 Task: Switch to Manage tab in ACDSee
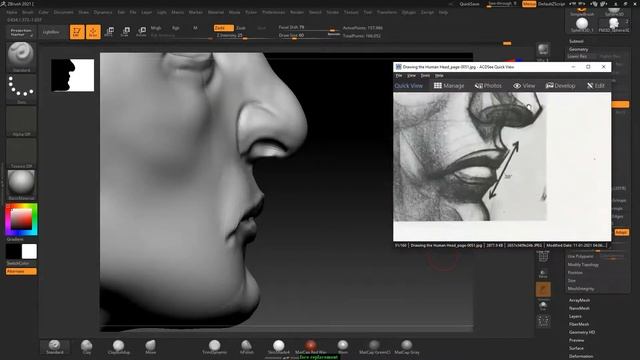pos(449,86)
